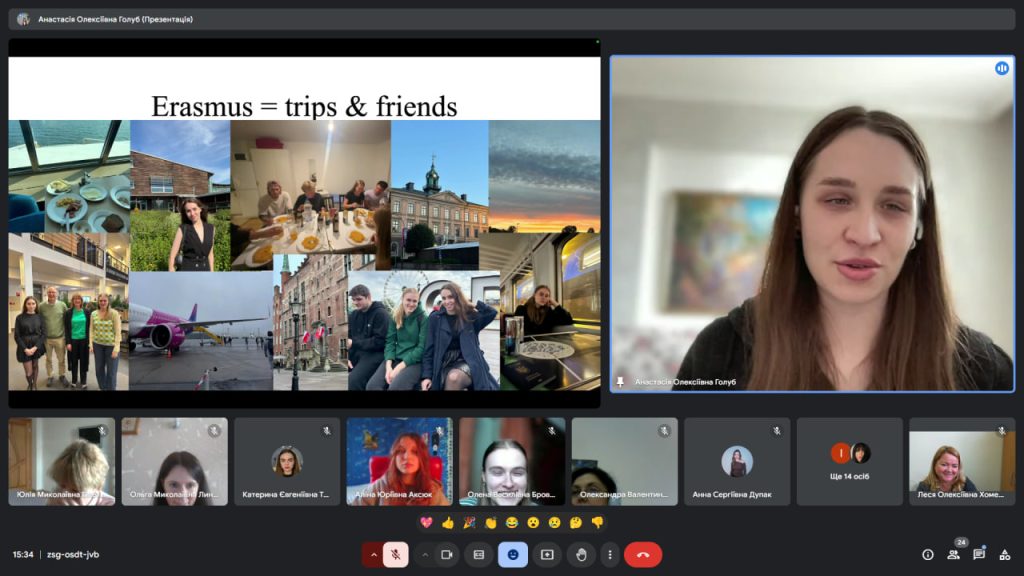Send the heart emoji reaction
1024x576 pixels.
tap(427, 522)
